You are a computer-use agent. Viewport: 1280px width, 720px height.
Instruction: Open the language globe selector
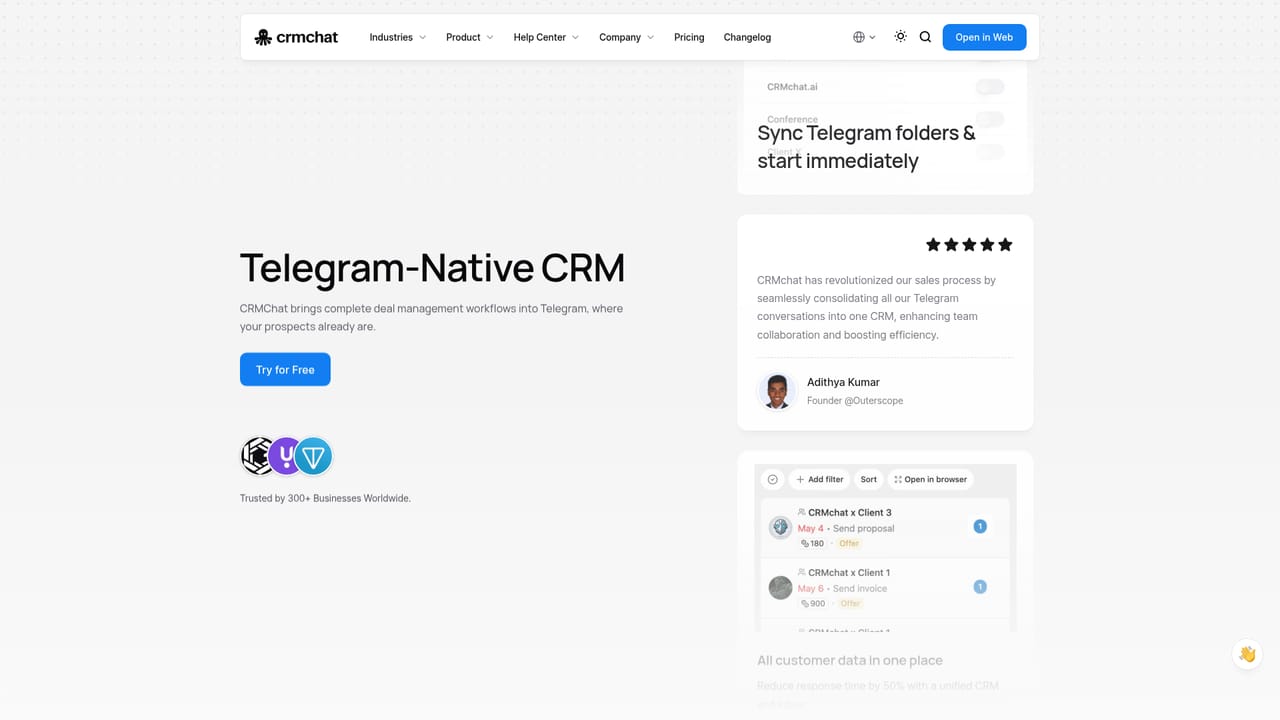pyautogui.click(x=864, y=37)
